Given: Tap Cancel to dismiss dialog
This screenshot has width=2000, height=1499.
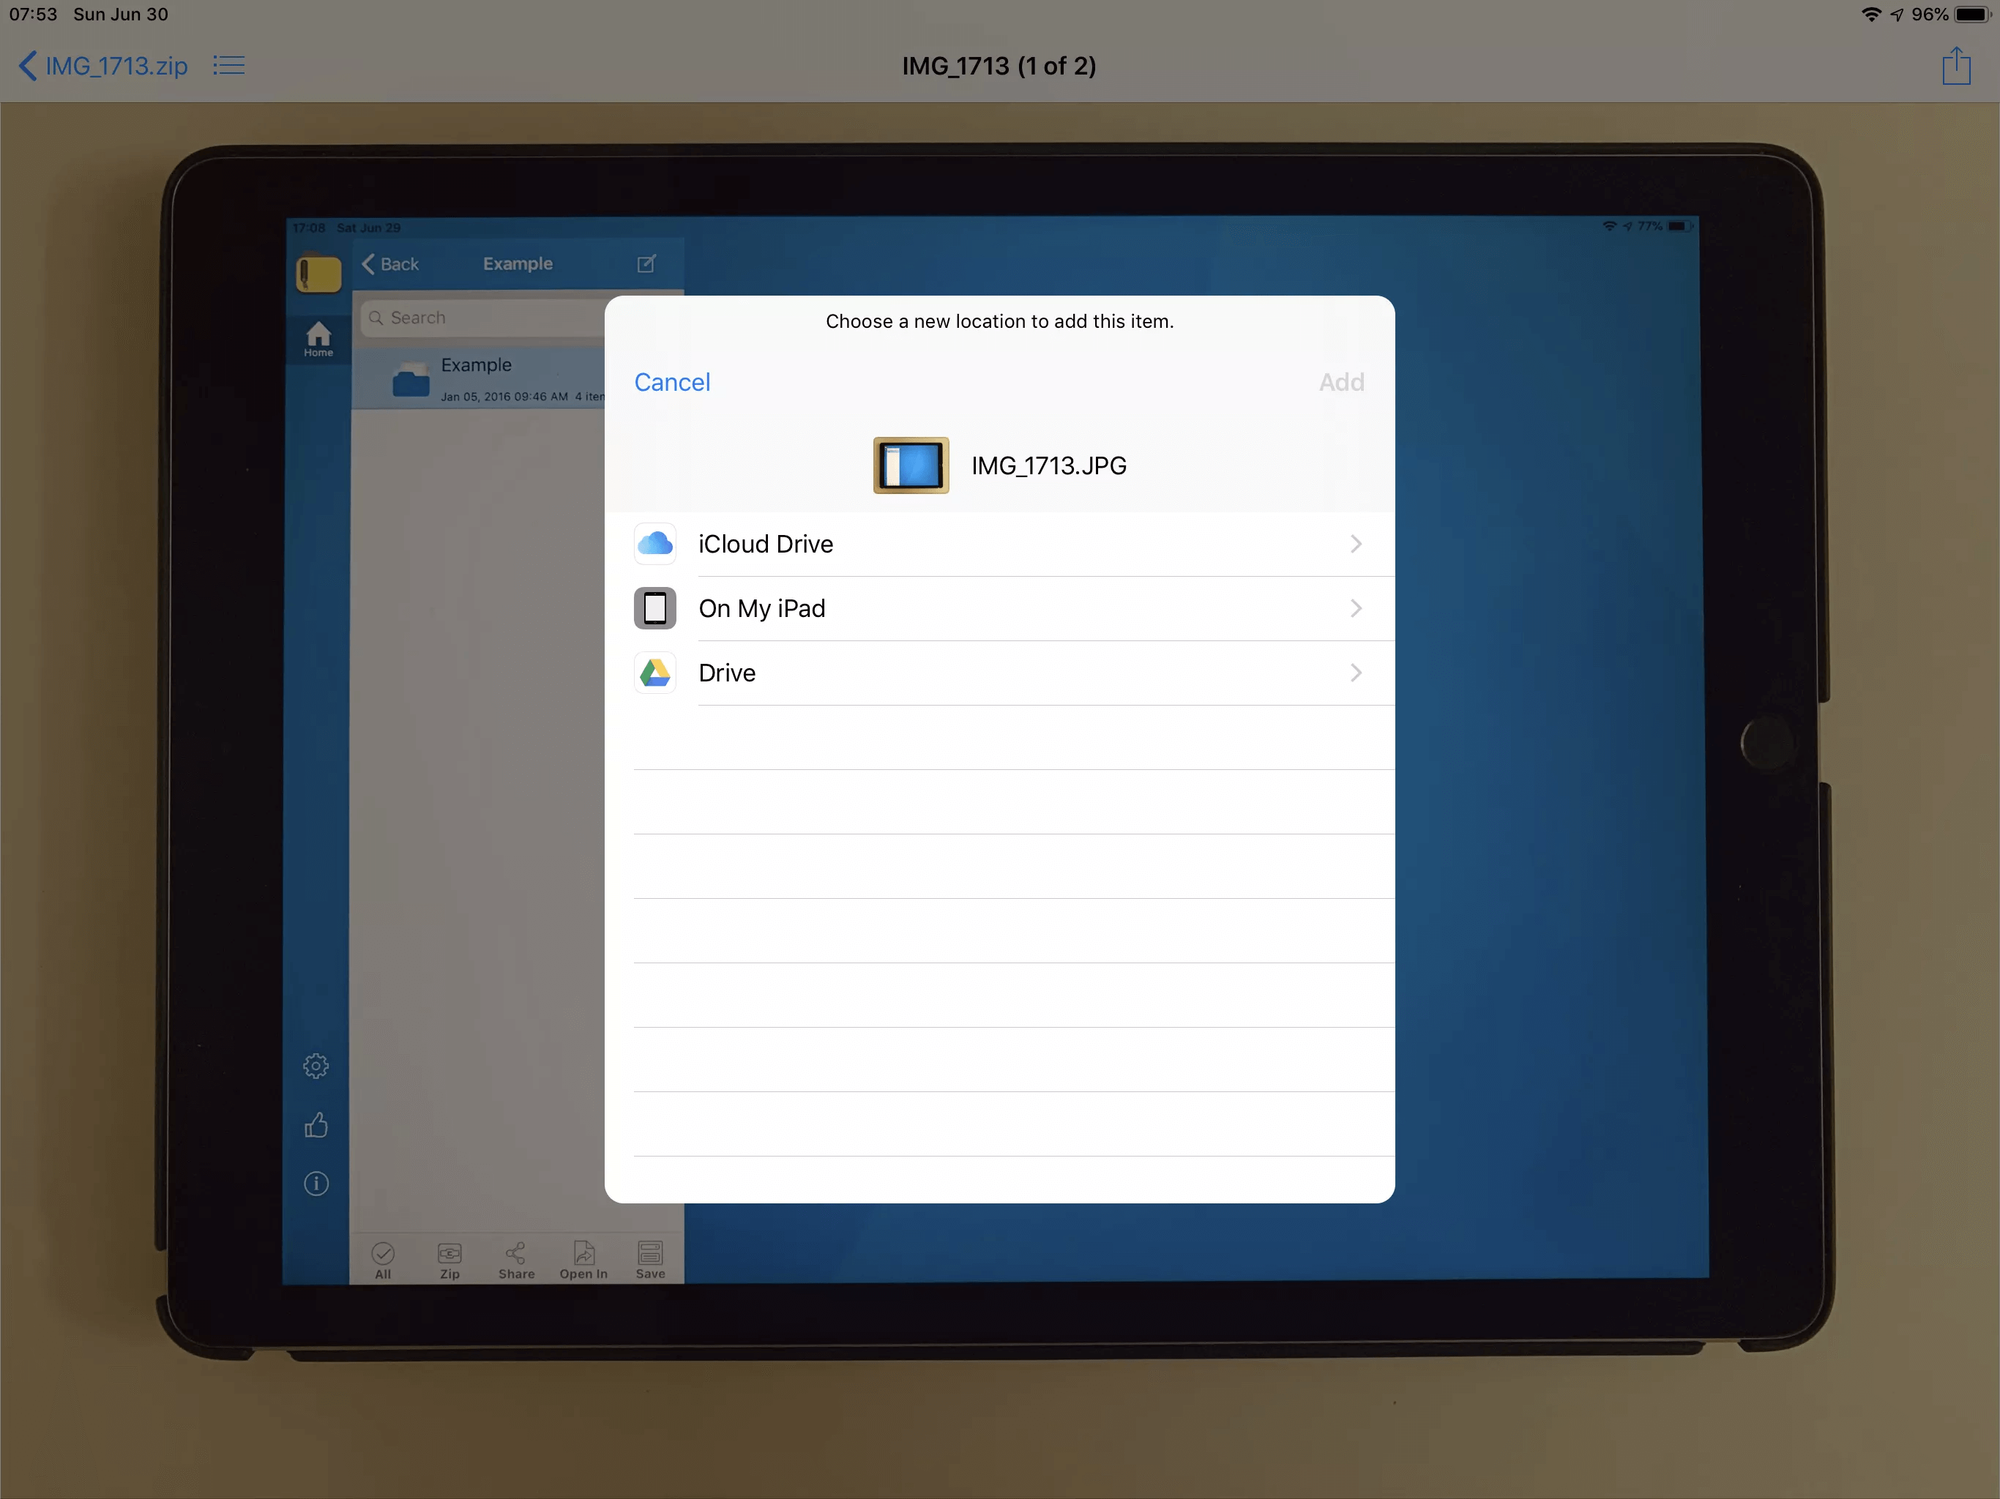Looking at the screenshot, I should (671, 381).
